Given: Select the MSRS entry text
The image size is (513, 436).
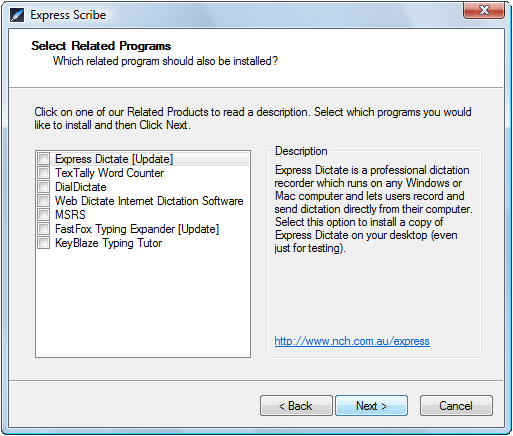Looking at the screenshot, I should point(70,215).
